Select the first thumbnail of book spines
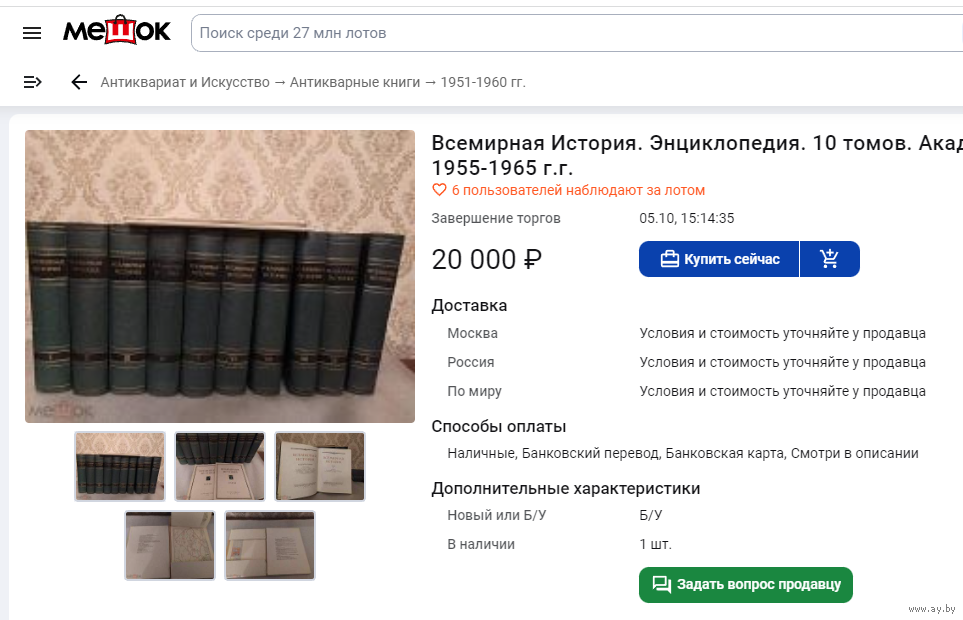Screen dimensions: 963x620 [120, 466]
